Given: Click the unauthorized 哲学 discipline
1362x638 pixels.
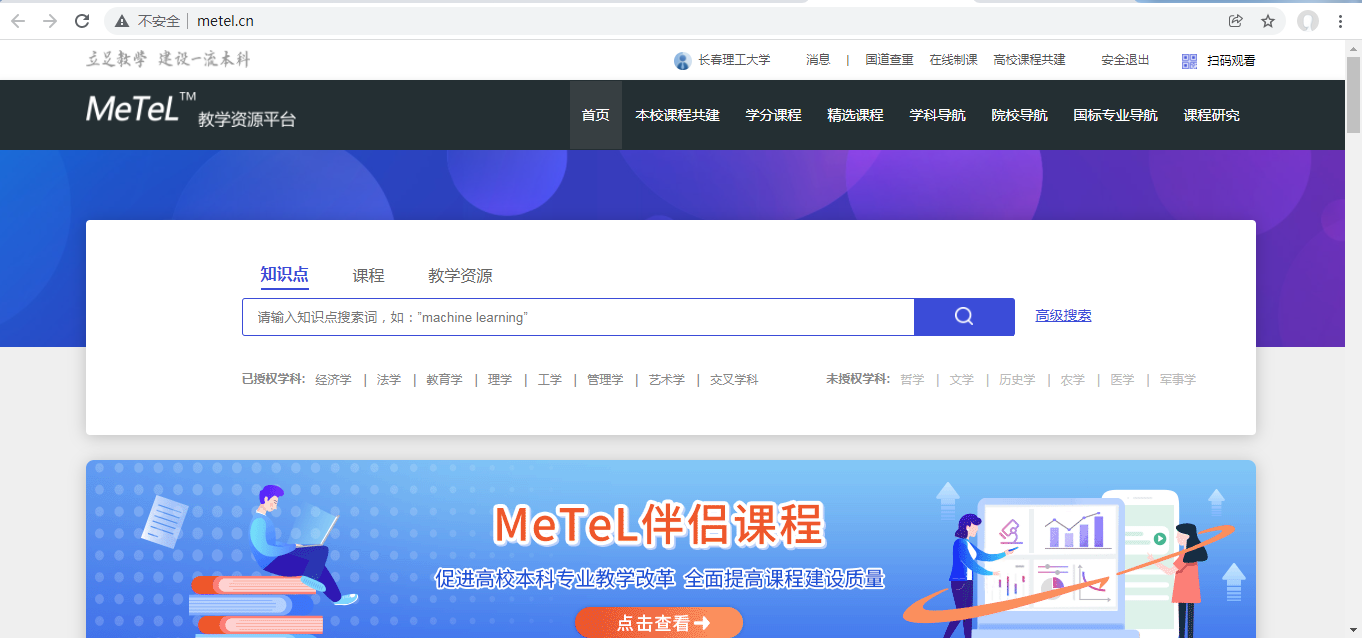Looking at the screenshot, I should click(912, 380).
